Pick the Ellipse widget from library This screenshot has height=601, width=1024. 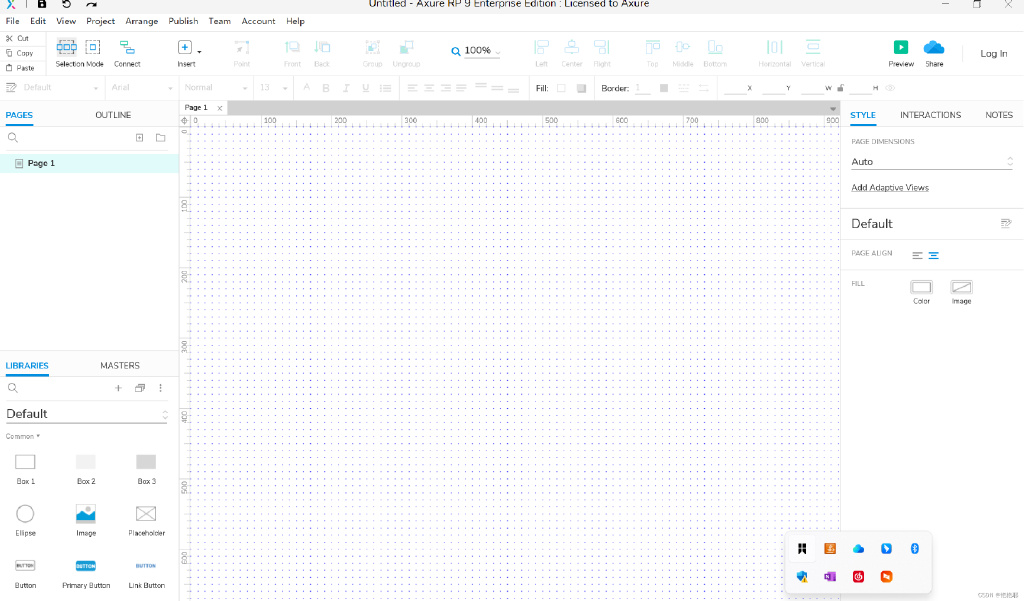[x=25, y=514]
